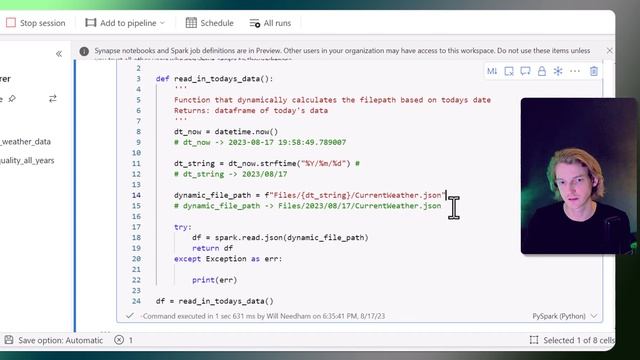Open the Schedule option
Viewport: 640px width, 360px height.
click(x=209, y=23)
